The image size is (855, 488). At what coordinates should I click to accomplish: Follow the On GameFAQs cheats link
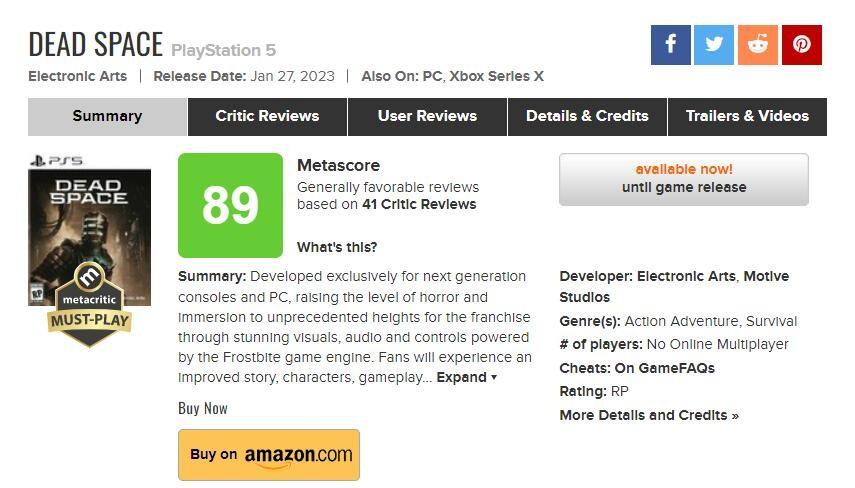(664, 368)
